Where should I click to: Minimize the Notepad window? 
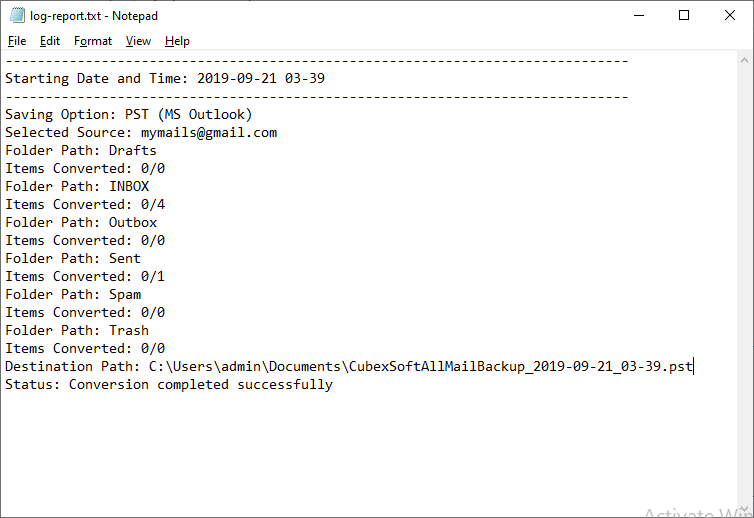tap(638, 16)
